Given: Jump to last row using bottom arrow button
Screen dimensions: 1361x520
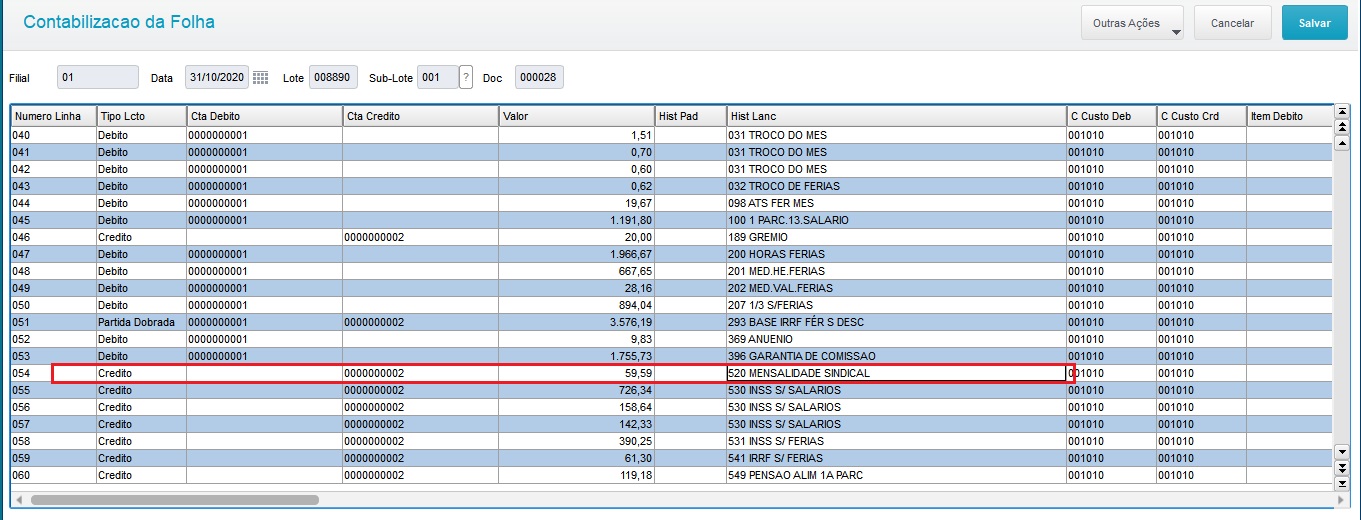Looking at the screenshot, I should [x=1342, y=484].
